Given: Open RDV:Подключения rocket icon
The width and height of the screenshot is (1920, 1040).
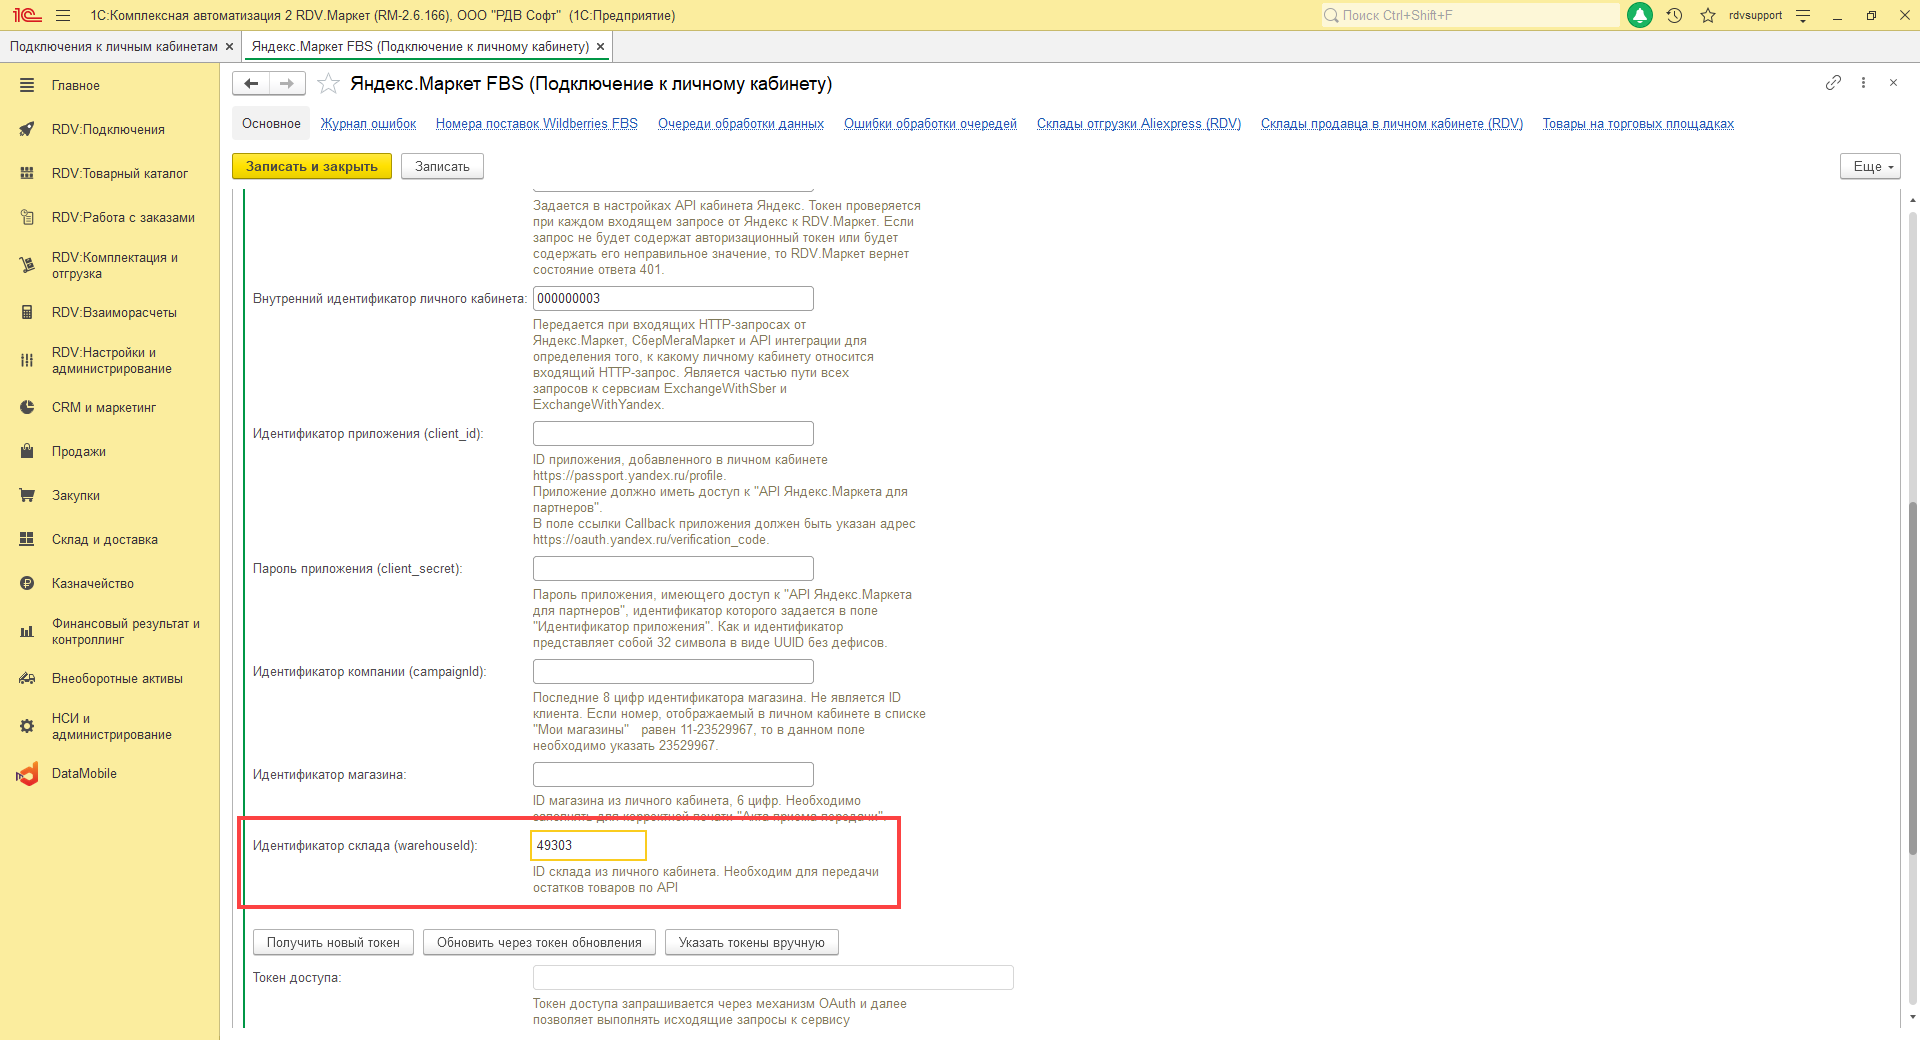Looking at the screenshot, I should click(x=27, y=130).
